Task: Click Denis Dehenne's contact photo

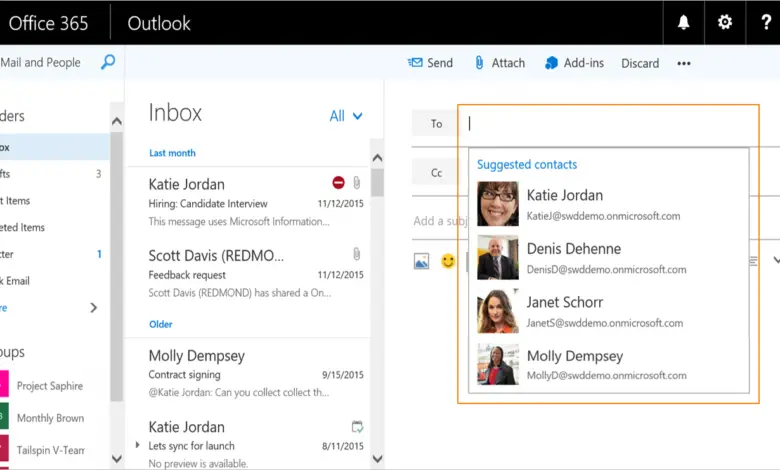Action: tap(497, 258)
